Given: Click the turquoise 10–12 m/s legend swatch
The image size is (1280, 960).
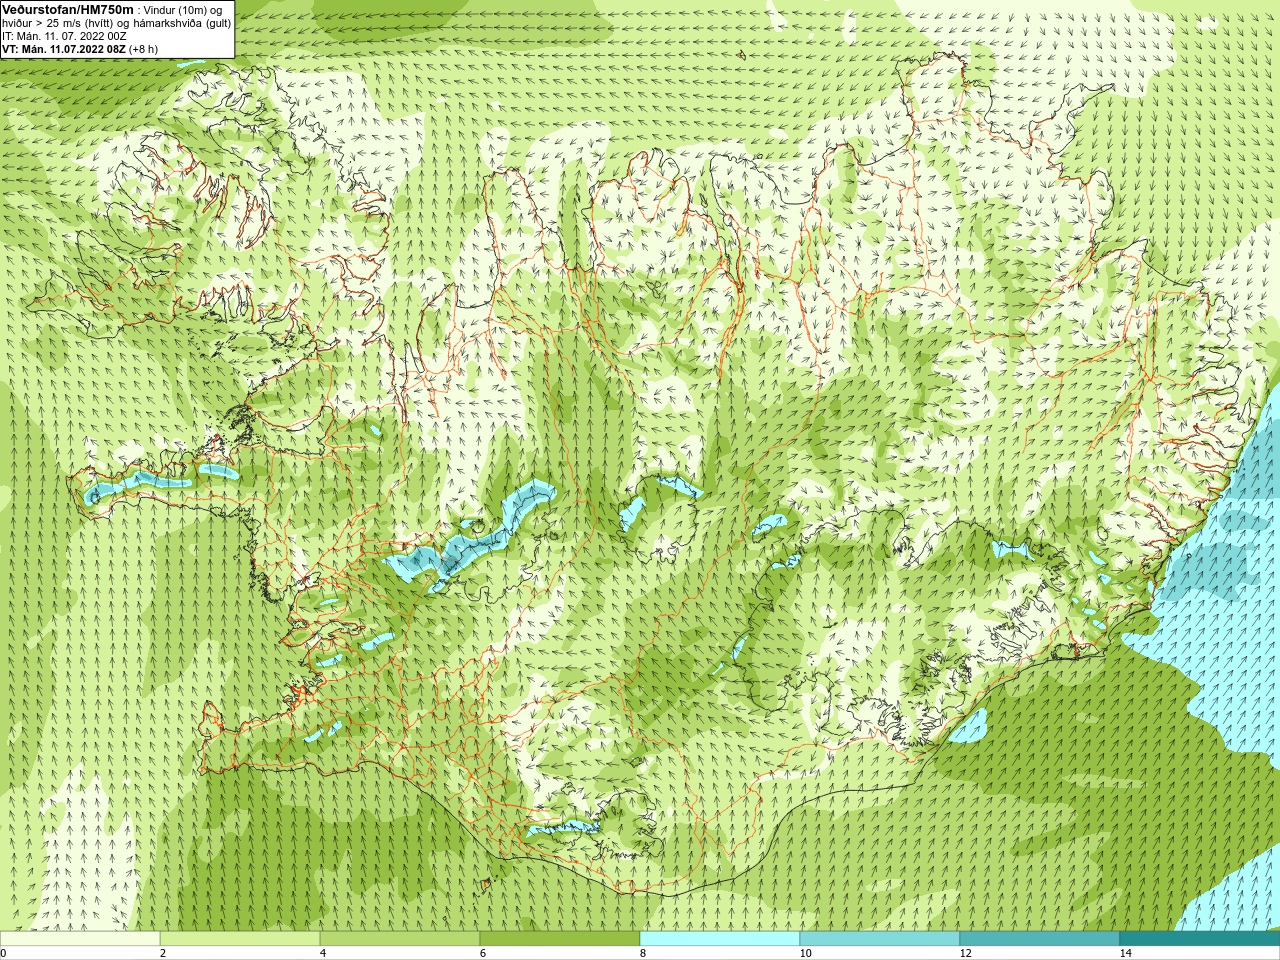Looking at the screenshot, I should [880, 939].
